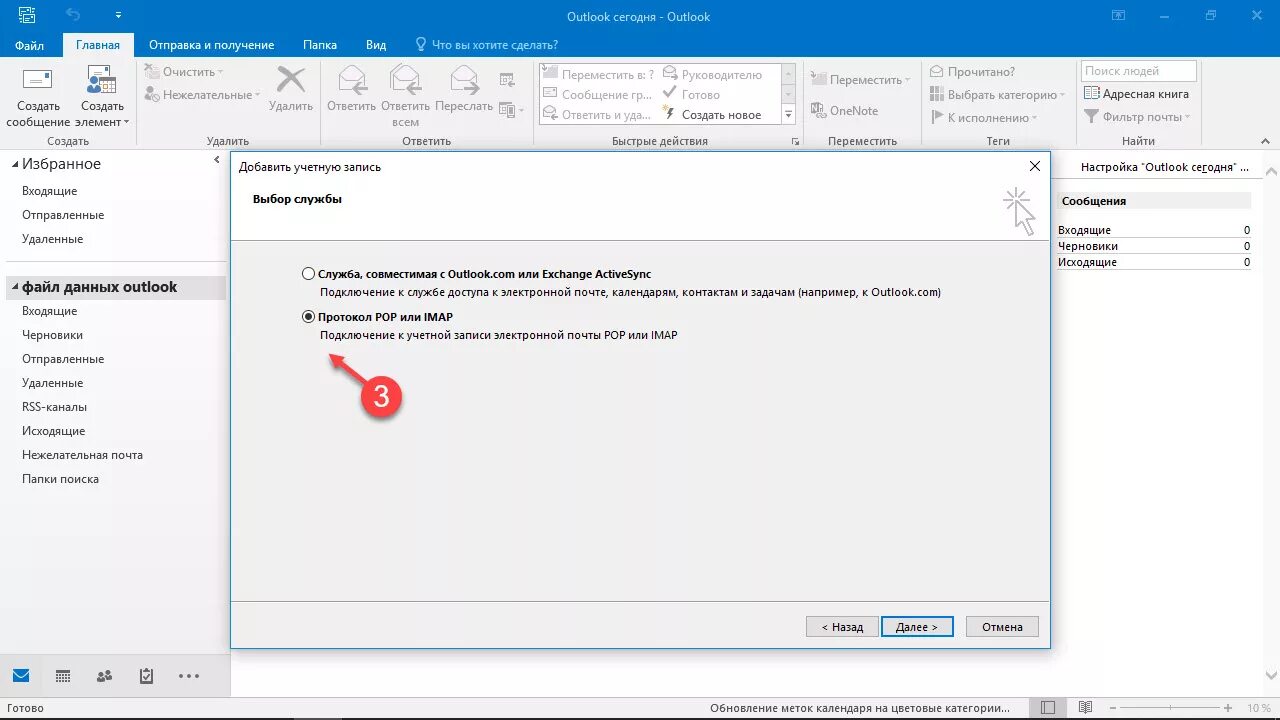This screenshot has height=720, width=1280.
Task: Click the Create element icon
Action: click(101, 80)
